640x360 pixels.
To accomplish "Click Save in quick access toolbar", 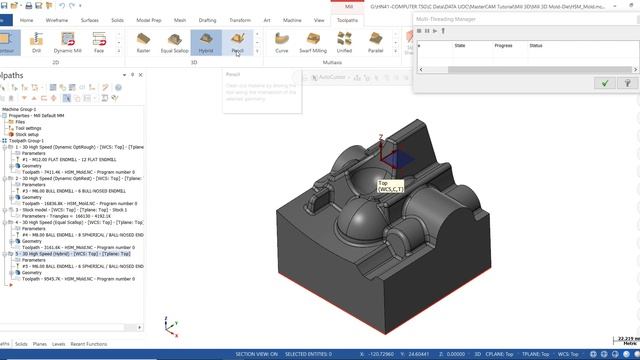I will click(x=4, y=5).
